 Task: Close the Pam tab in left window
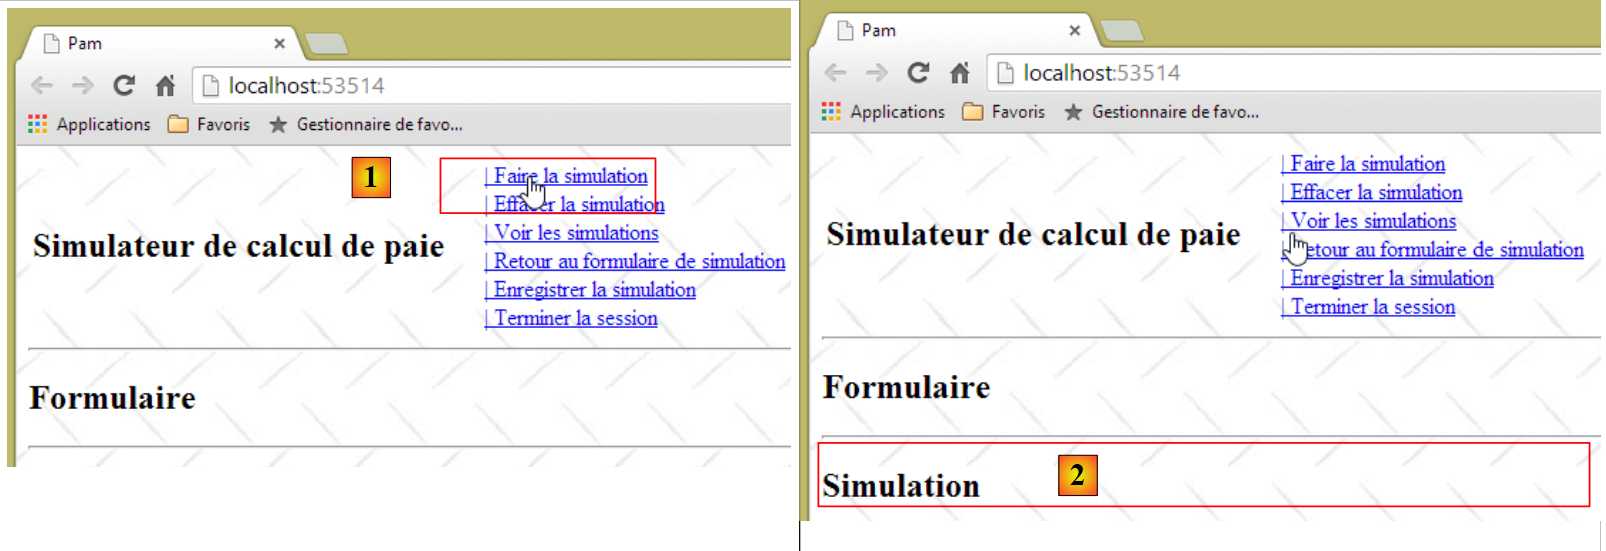279,43
